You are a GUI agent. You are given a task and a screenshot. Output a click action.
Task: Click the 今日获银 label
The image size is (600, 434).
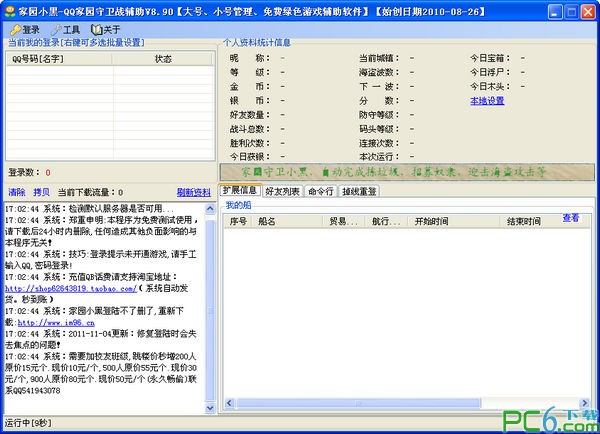[x=249, y=157]
